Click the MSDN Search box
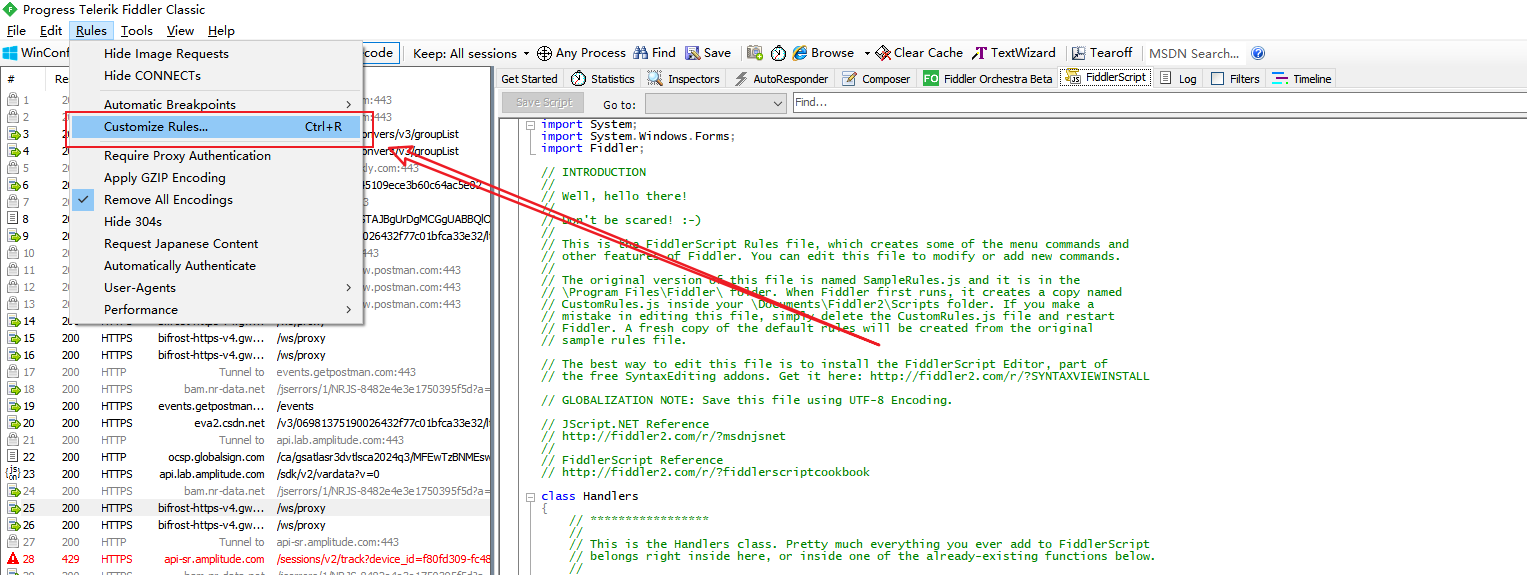 click(1195, 53)
